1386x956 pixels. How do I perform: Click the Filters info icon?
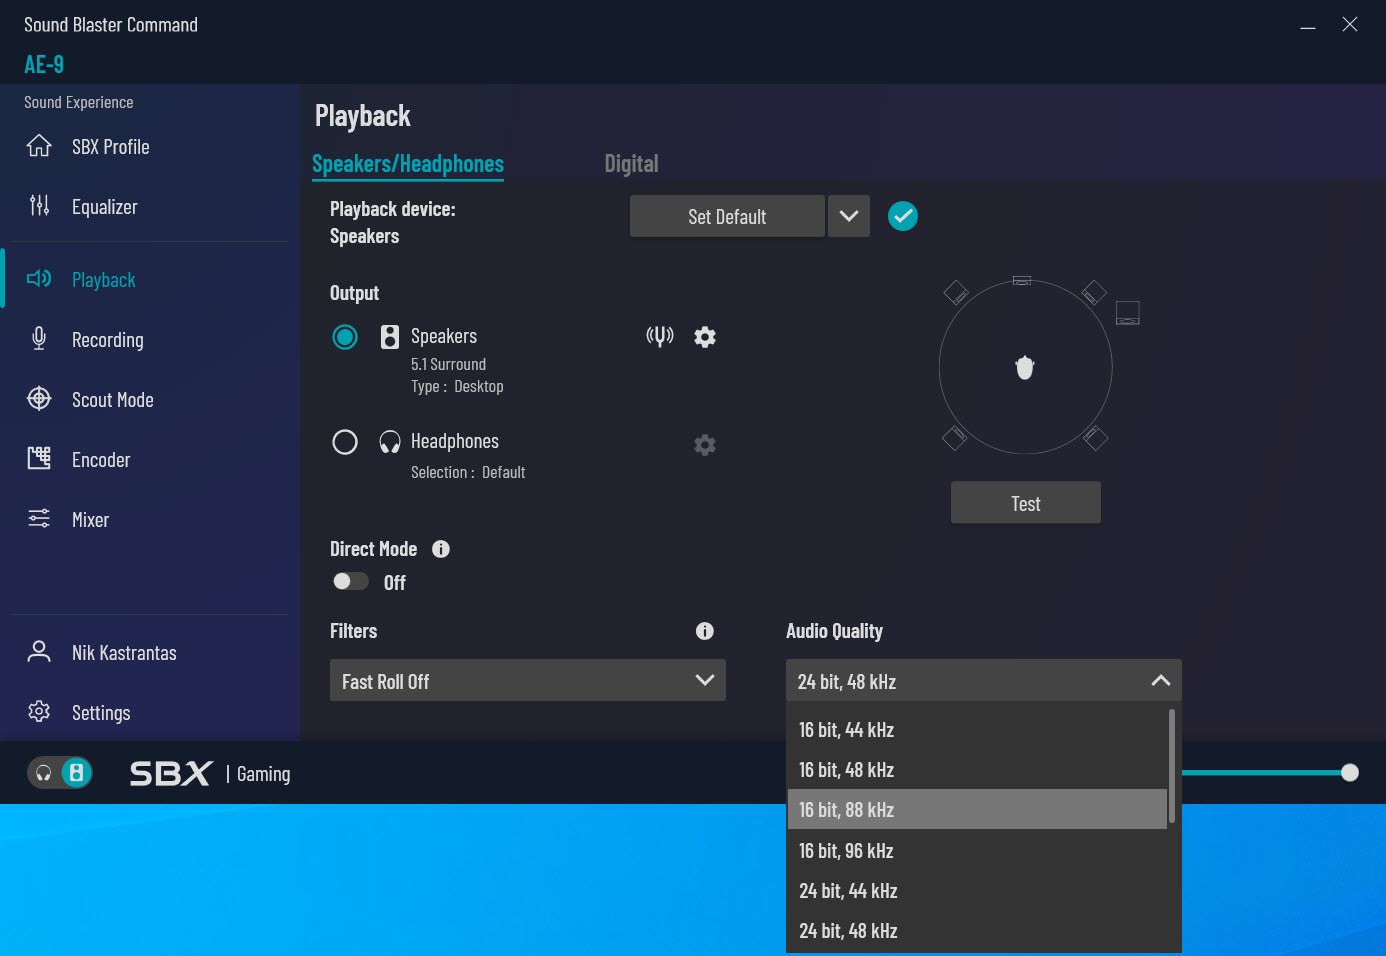705,631
